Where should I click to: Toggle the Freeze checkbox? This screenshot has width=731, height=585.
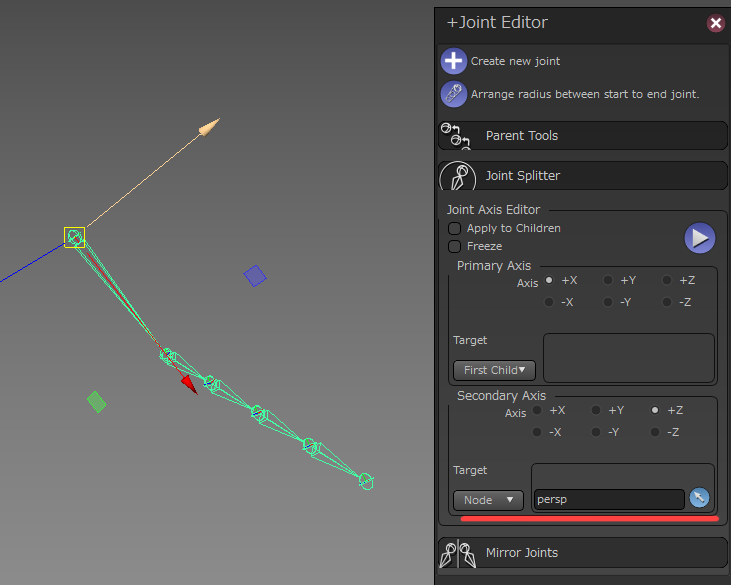pos(454,246)
